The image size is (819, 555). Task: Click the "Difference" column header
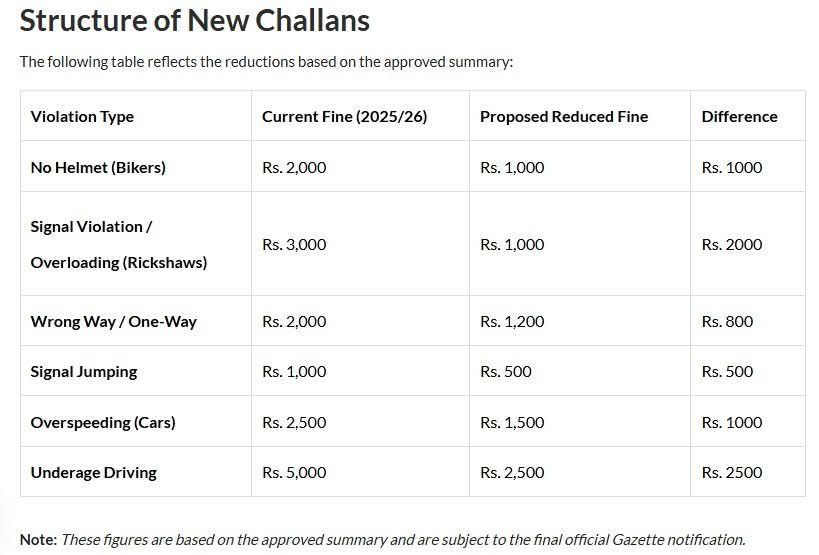(x=739, y=117)
